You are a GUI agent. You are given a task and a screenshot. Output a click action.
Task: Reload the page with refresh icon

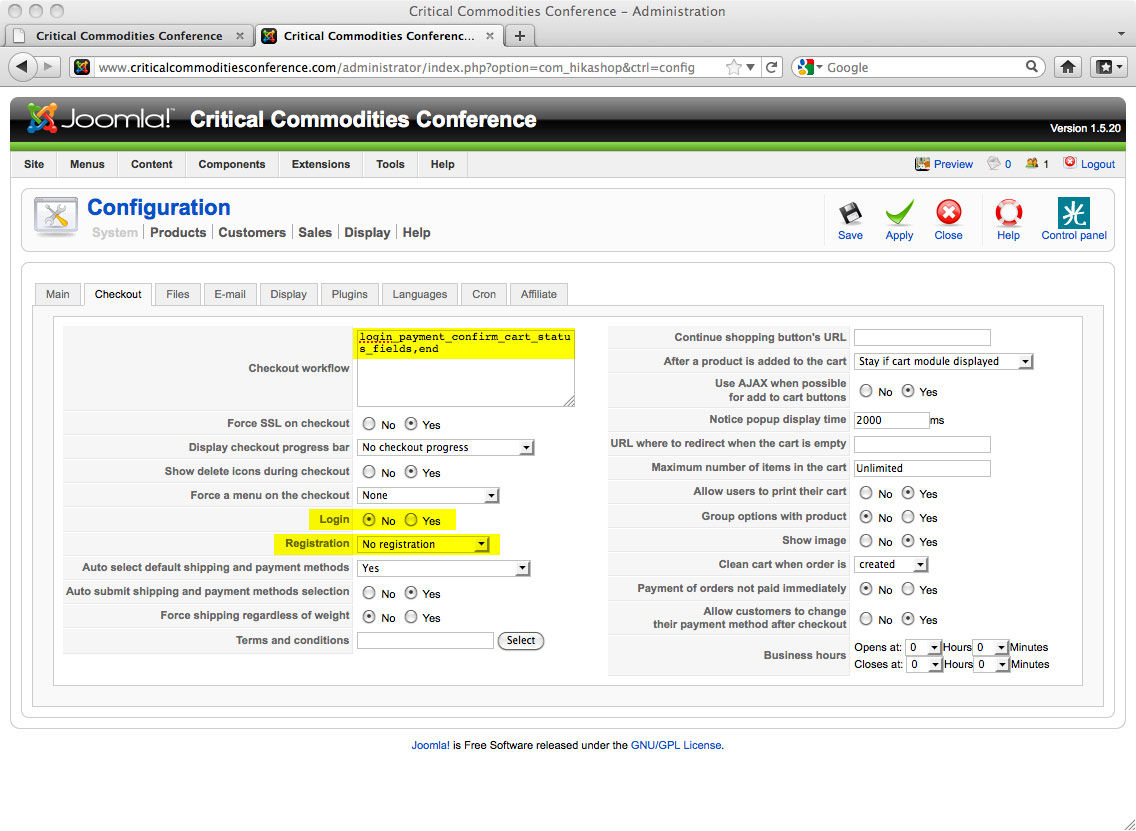pos(772,67)
